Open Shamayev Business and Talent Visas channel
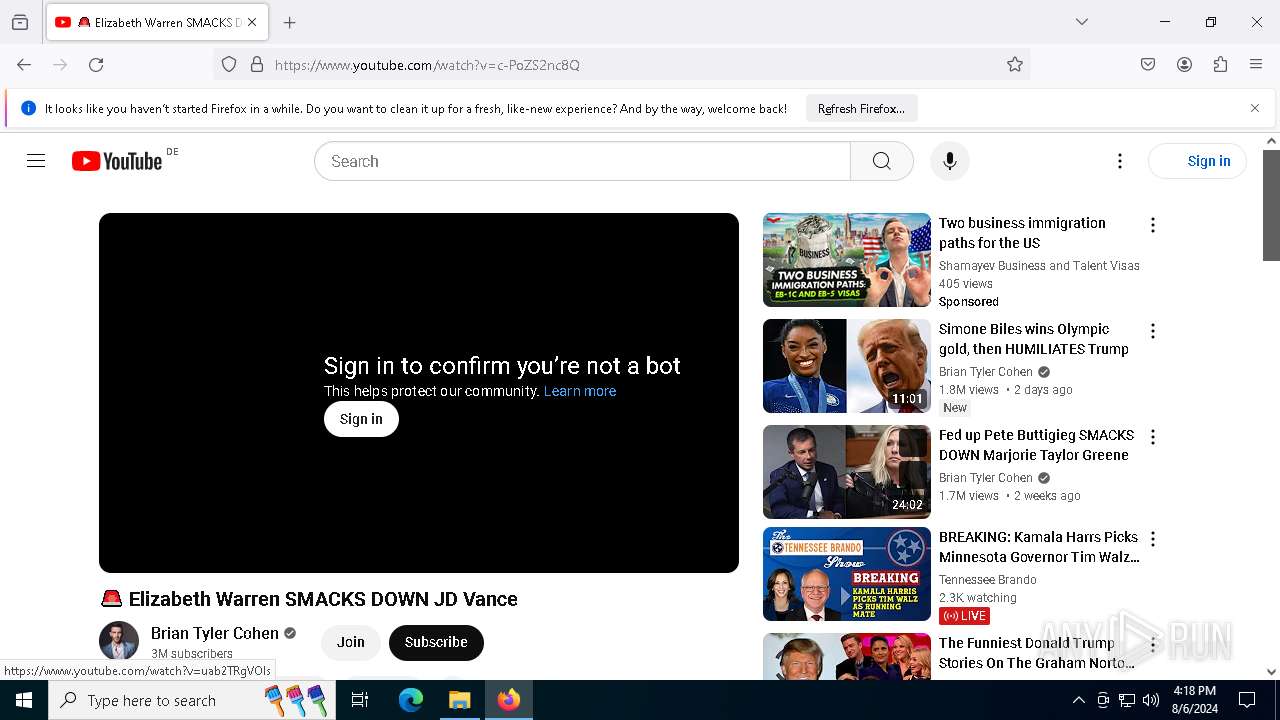1280x720 pixels. 1039,266
